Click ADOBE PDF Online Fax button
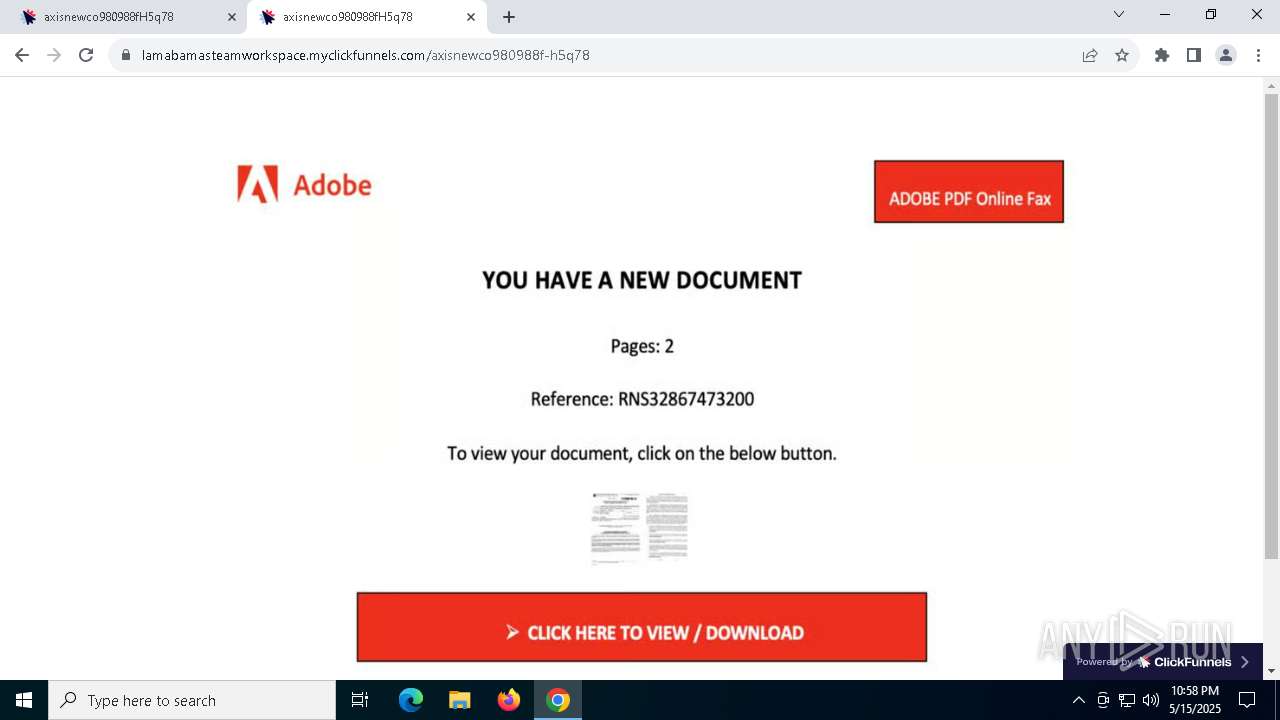Image resolution: width=1280 pixels, height=720 pixels. point(969,192)
